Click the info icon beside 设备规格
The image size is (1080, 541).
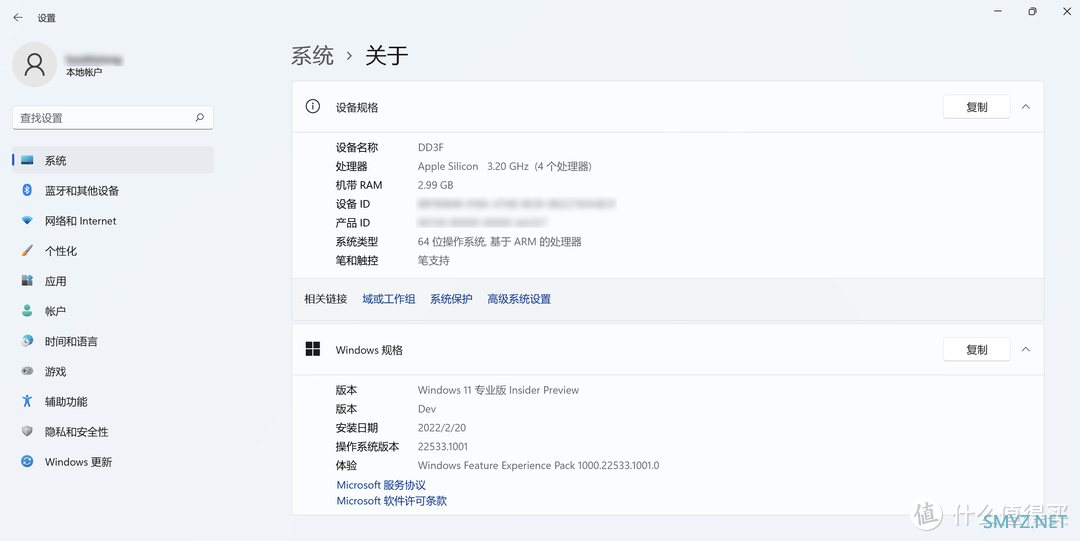tap(313, 106)
